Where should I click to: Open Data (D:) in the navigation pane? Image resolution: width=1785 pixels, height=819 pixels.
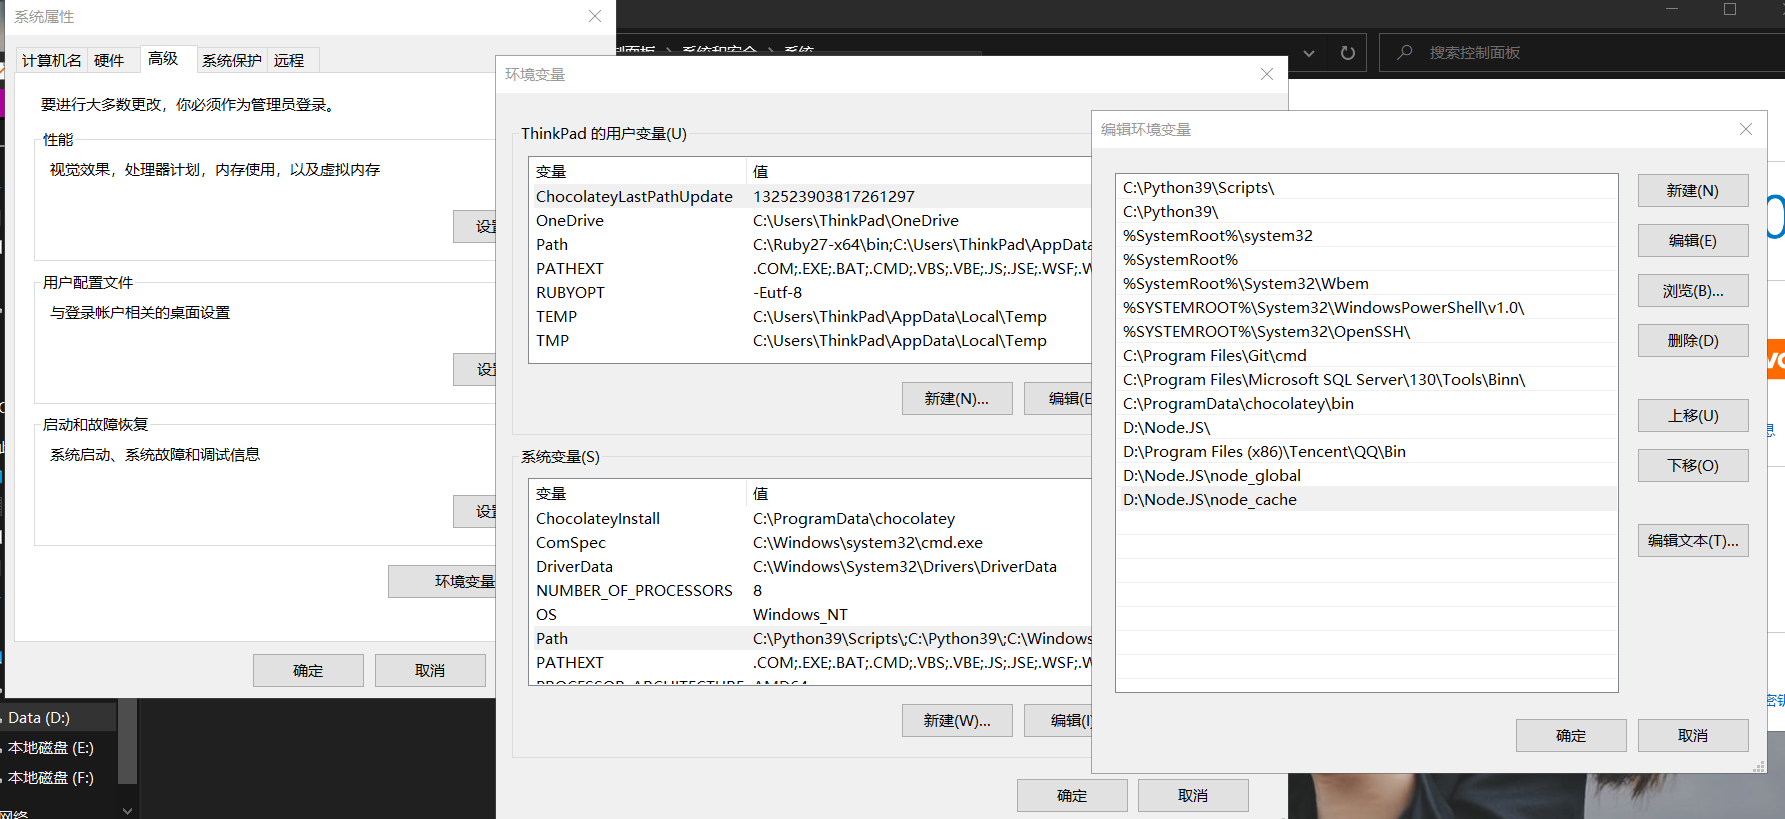point(59,717)
